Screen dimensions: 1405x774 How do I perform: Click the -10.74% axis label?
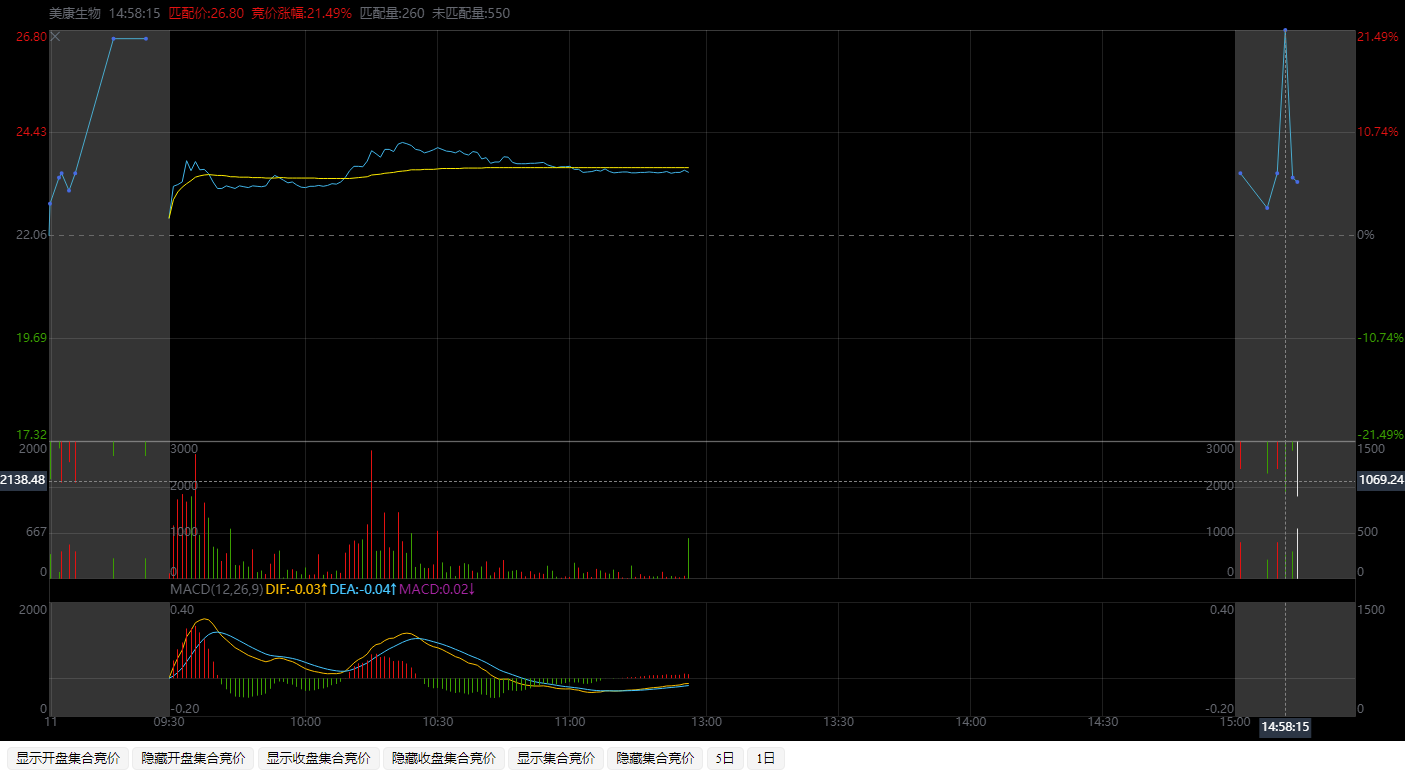pyautogui.click(x=1381, y=338)
